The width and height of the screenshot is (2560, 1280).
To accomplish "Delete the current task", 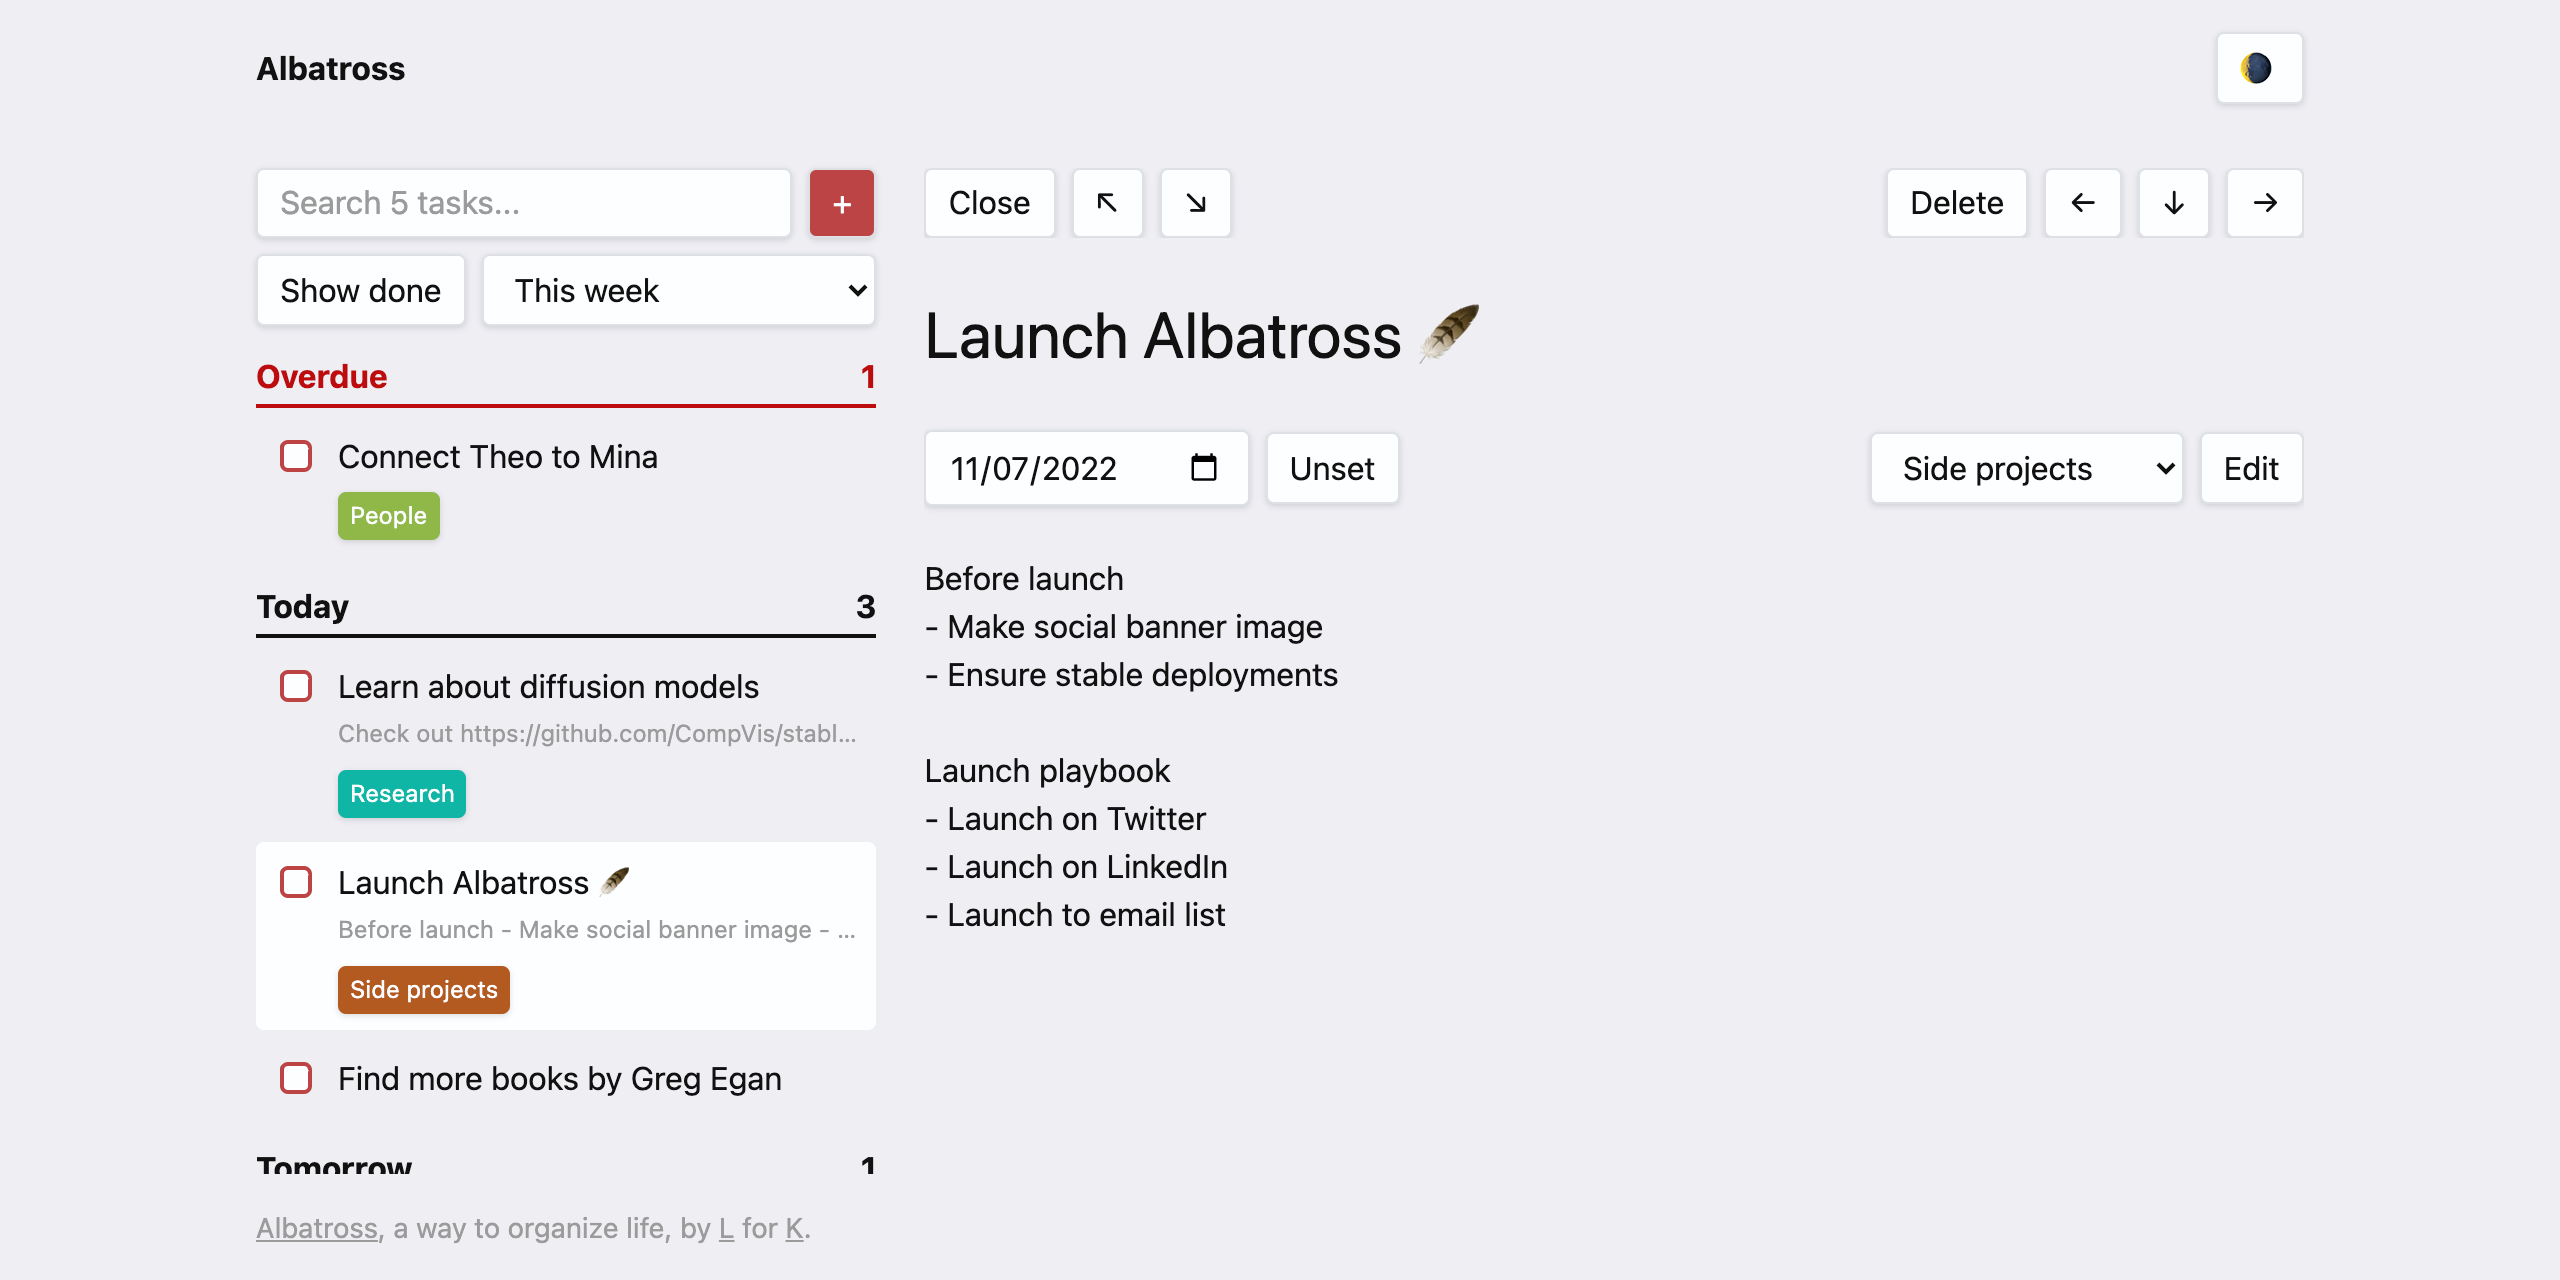I will tap(1956, 203).
